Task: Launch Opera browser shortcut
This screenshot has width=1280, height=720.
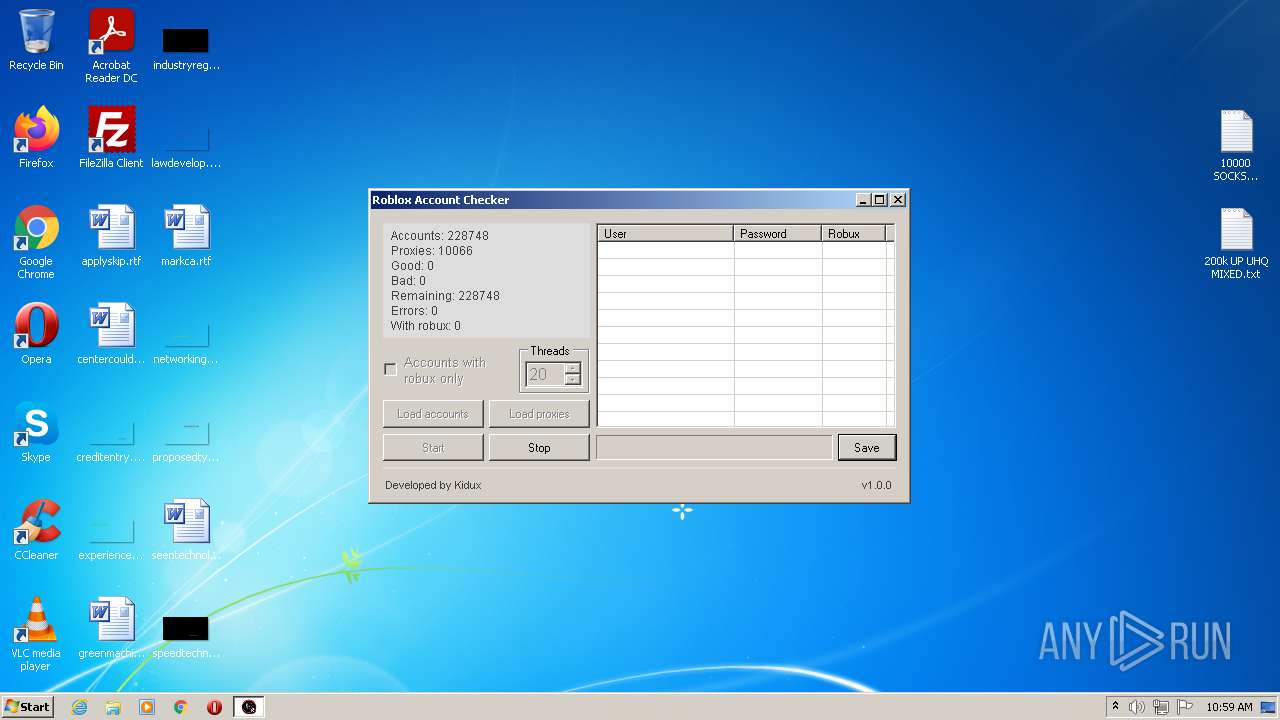Action: point(36,334)
